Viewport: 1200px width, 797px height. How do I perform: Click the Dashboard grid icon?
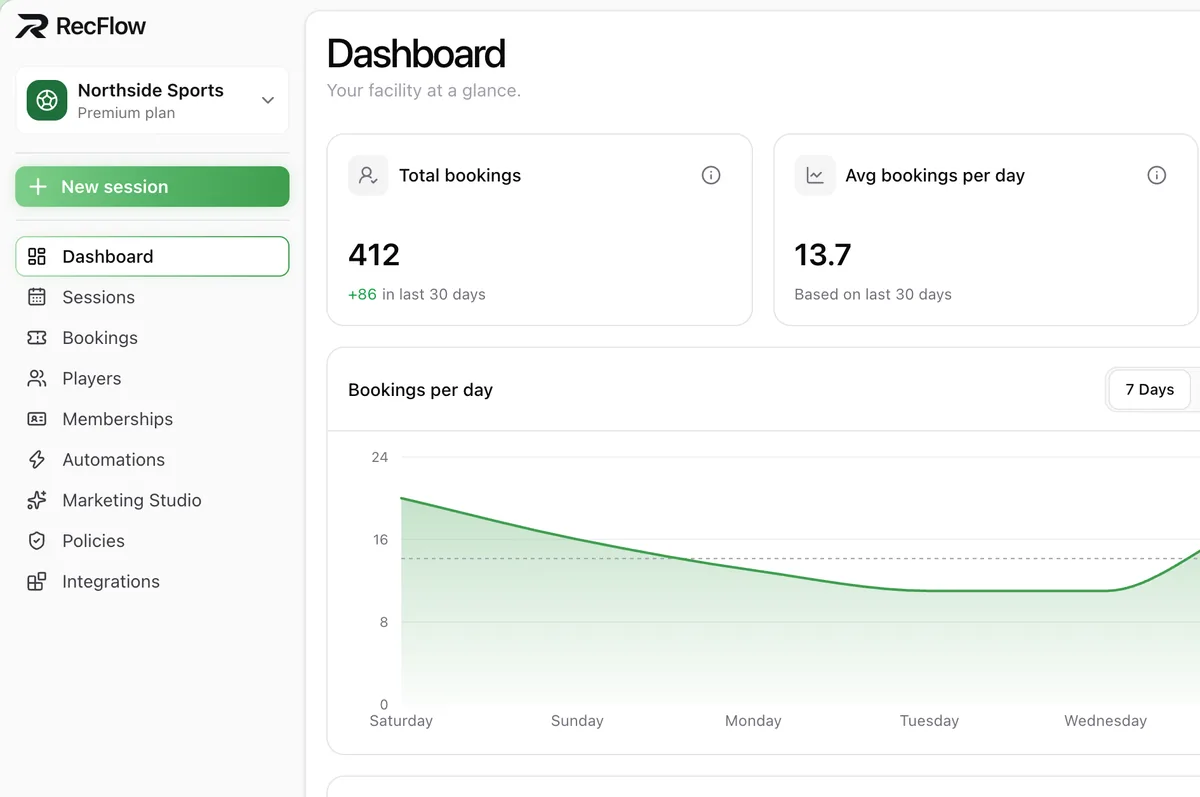[x=37, y=256]
